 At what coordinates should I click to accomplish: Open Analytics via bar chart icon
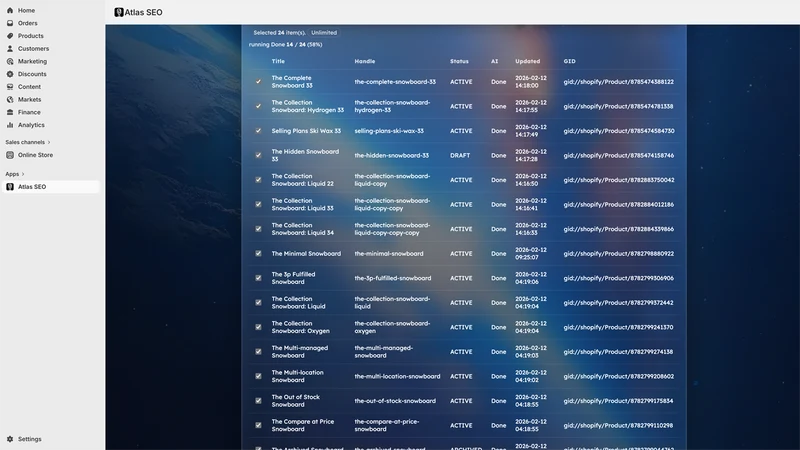tap(10, 125)
